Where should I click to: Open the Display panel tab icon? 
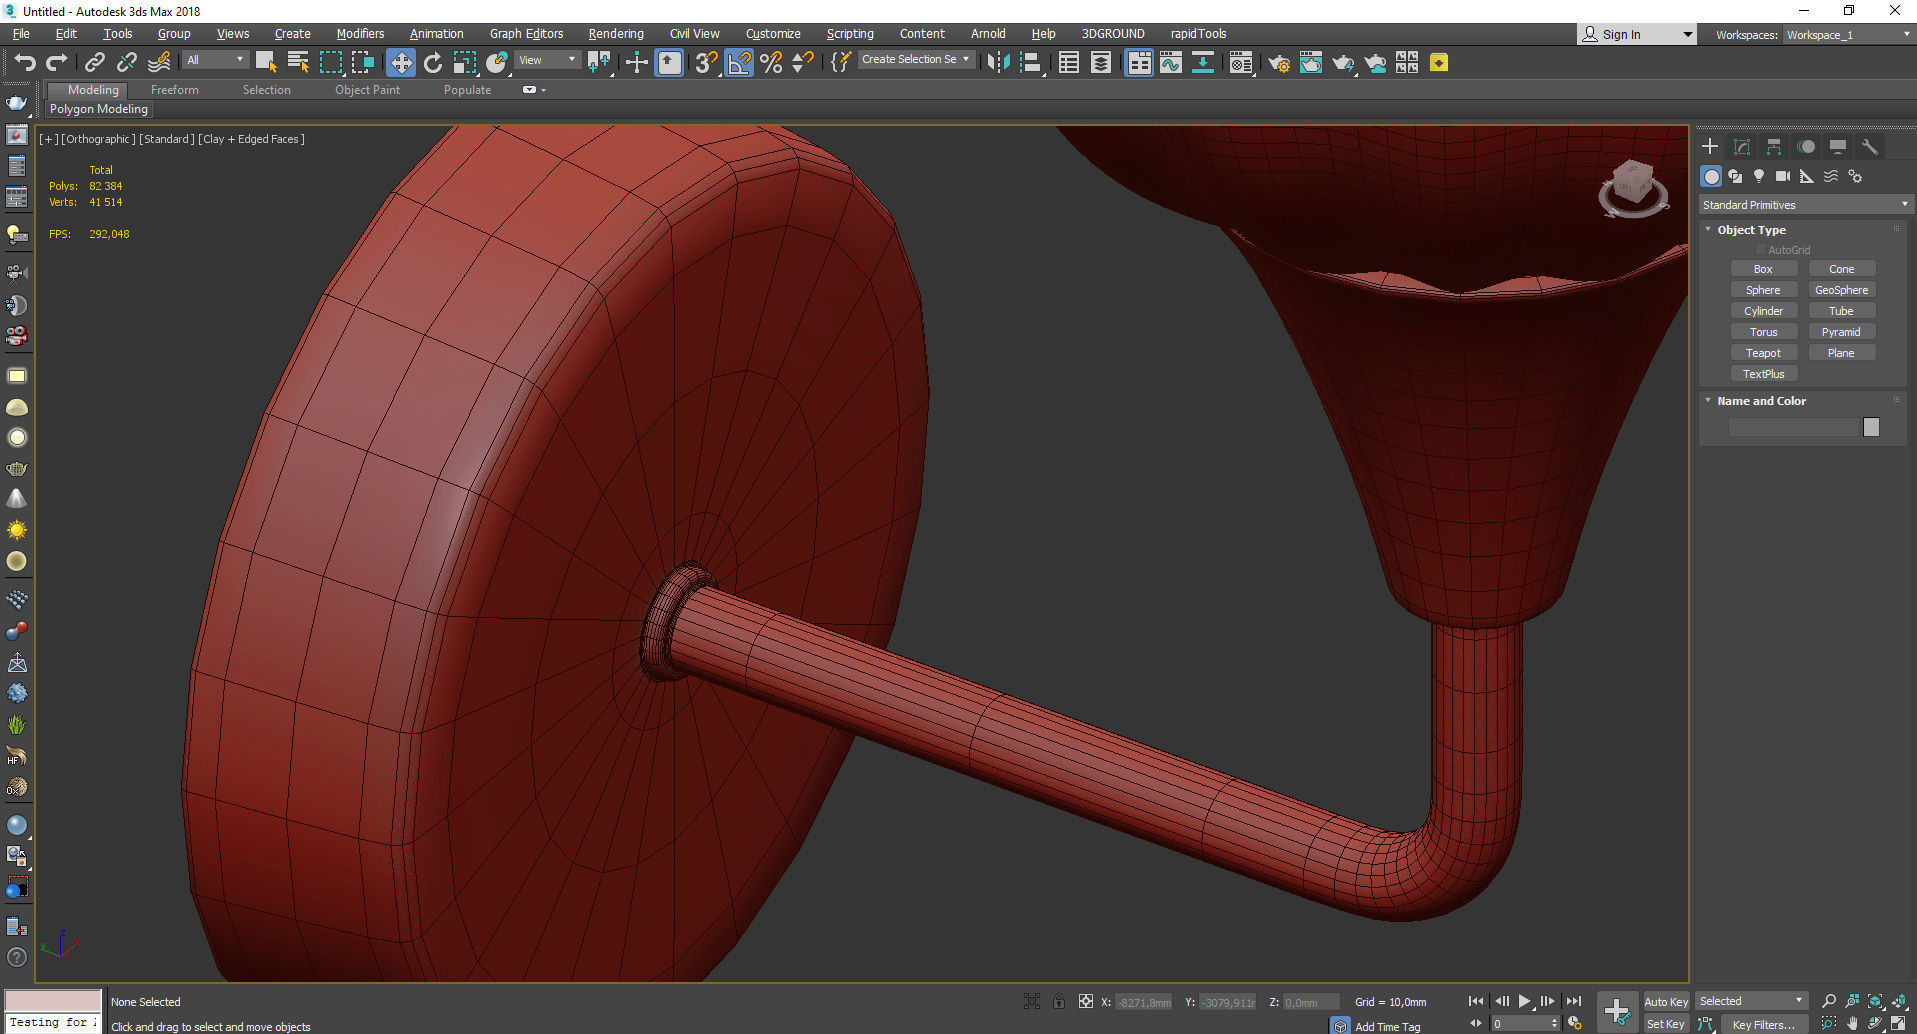1838,147
